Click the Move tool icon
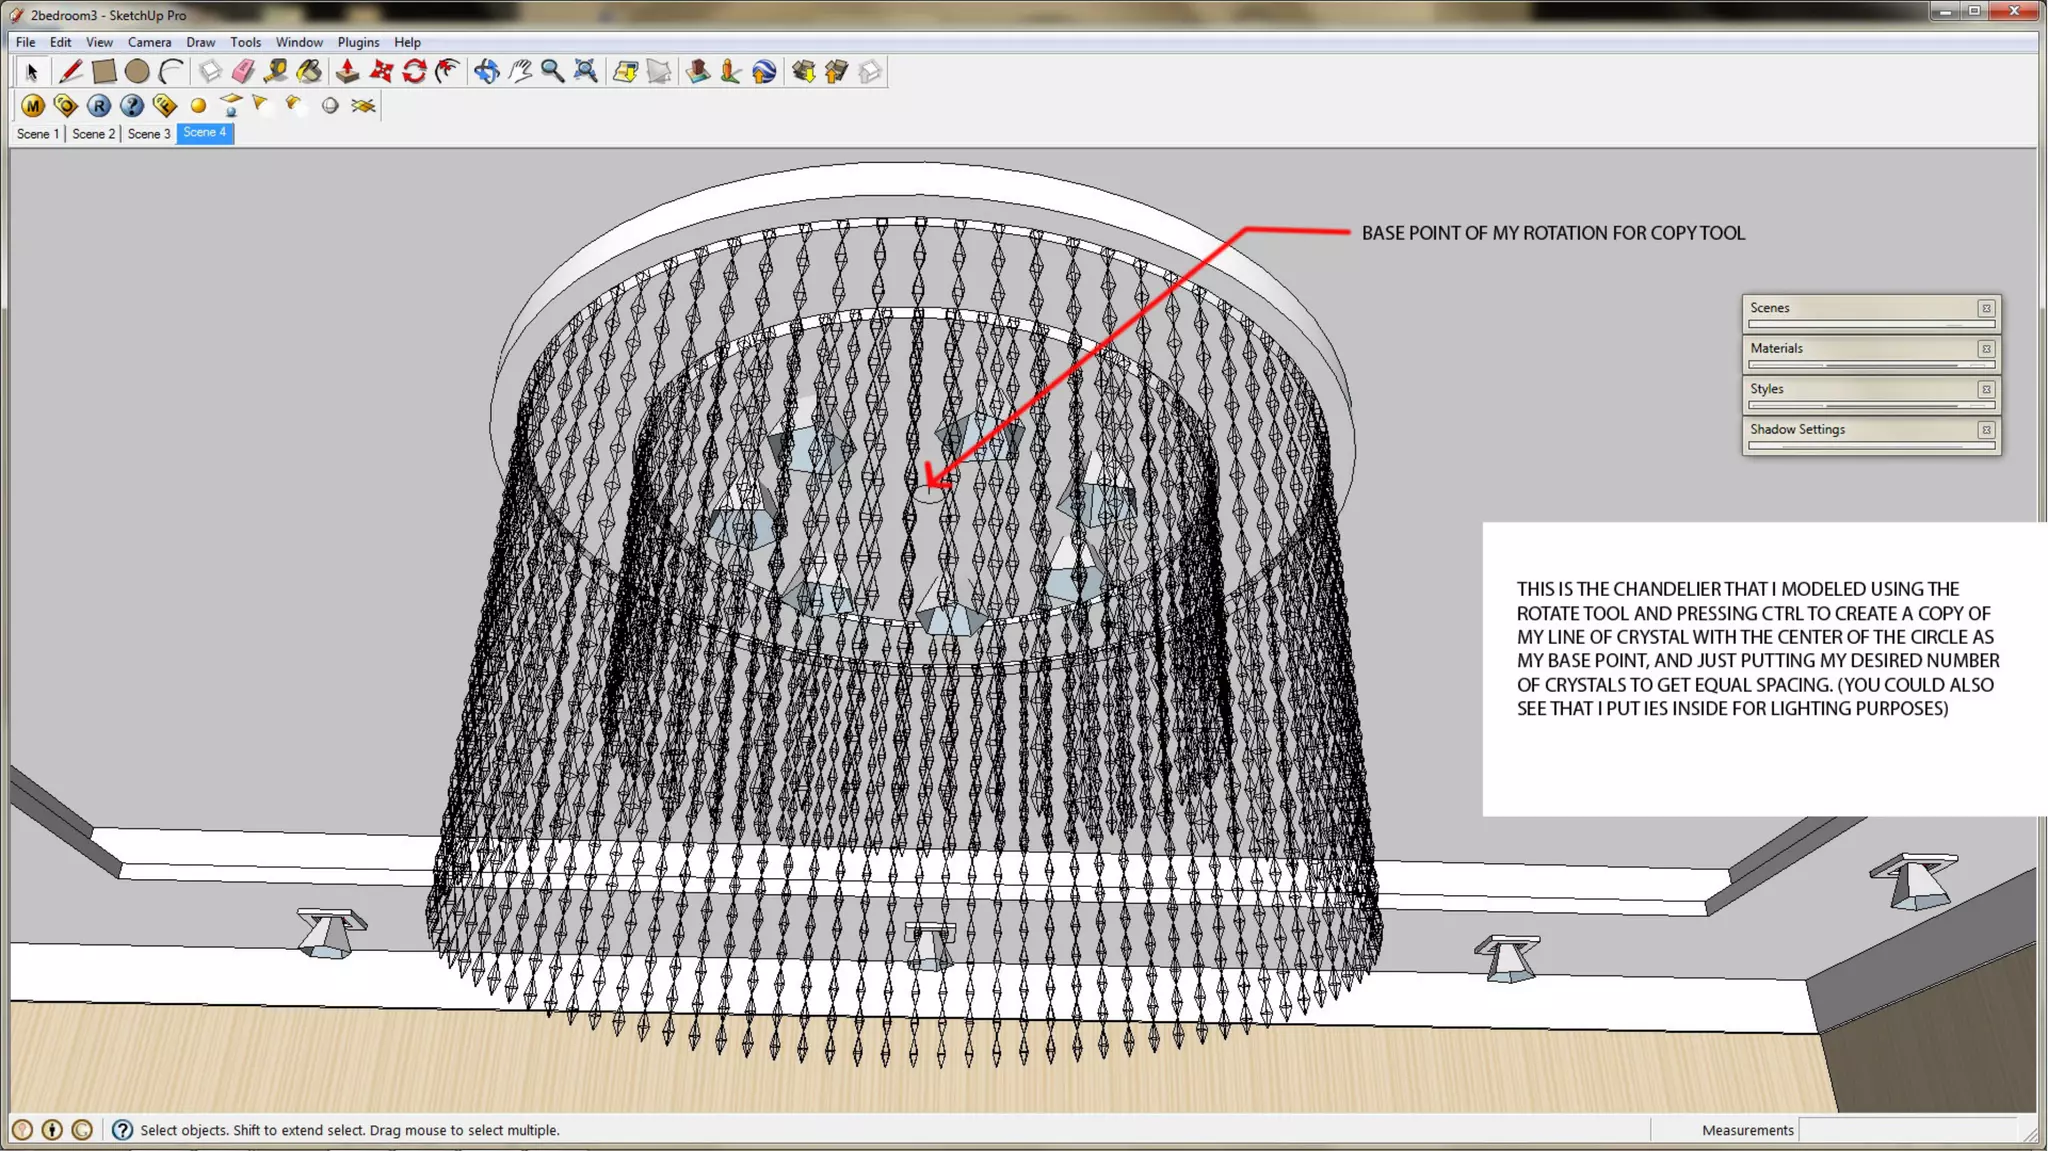Viewport: 2048px width, 1151px height. coord(381,71)
